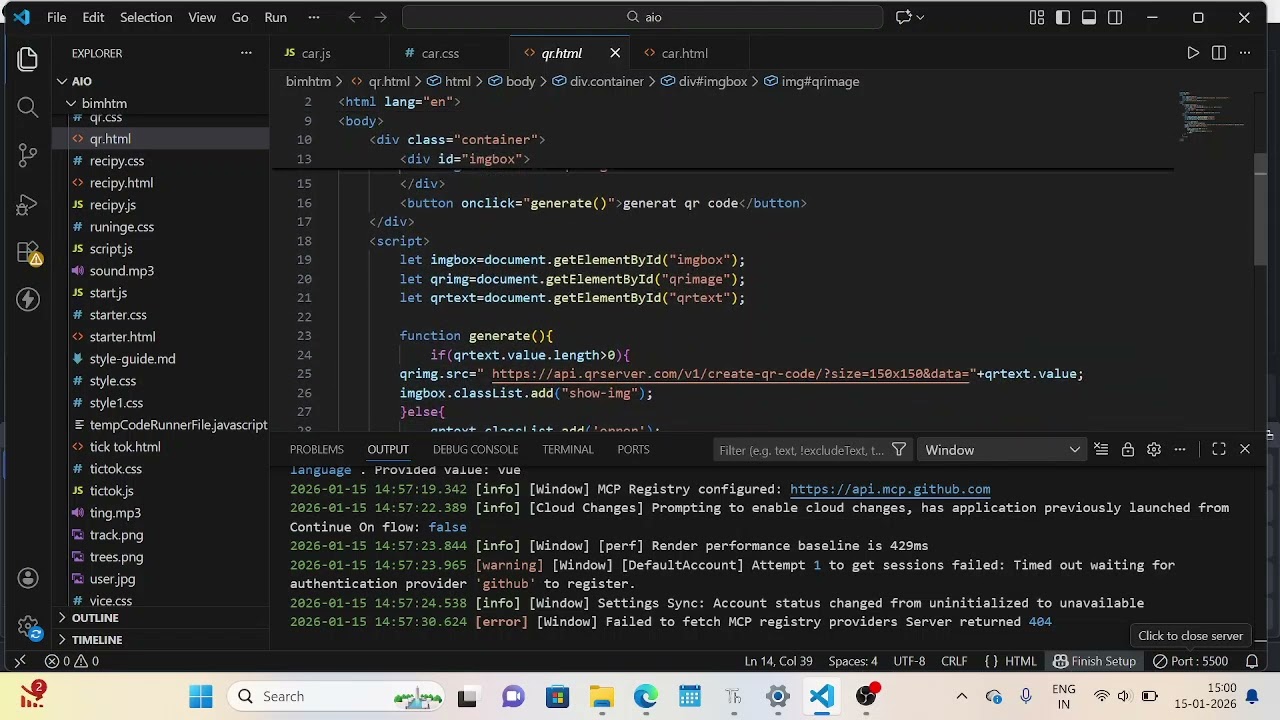Screen dimensions: 1280x720
Task: Open the Copilot chat icon
Action: pos(903,17)
